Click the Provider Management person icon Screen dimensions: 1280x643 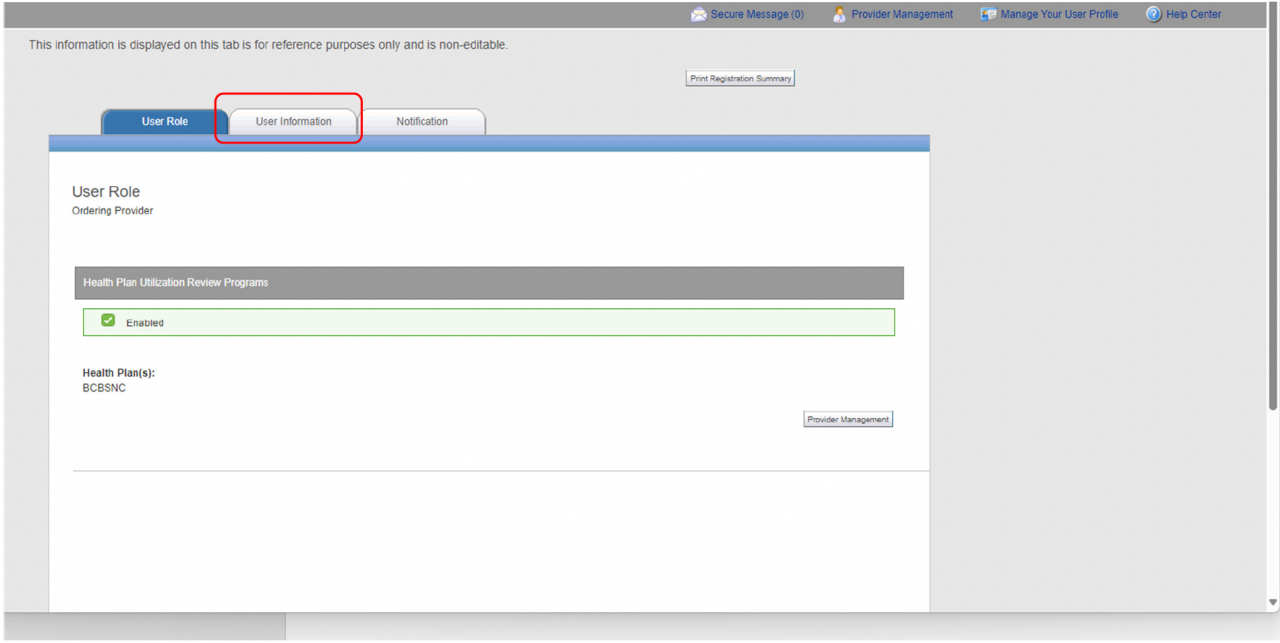point(839,15)
